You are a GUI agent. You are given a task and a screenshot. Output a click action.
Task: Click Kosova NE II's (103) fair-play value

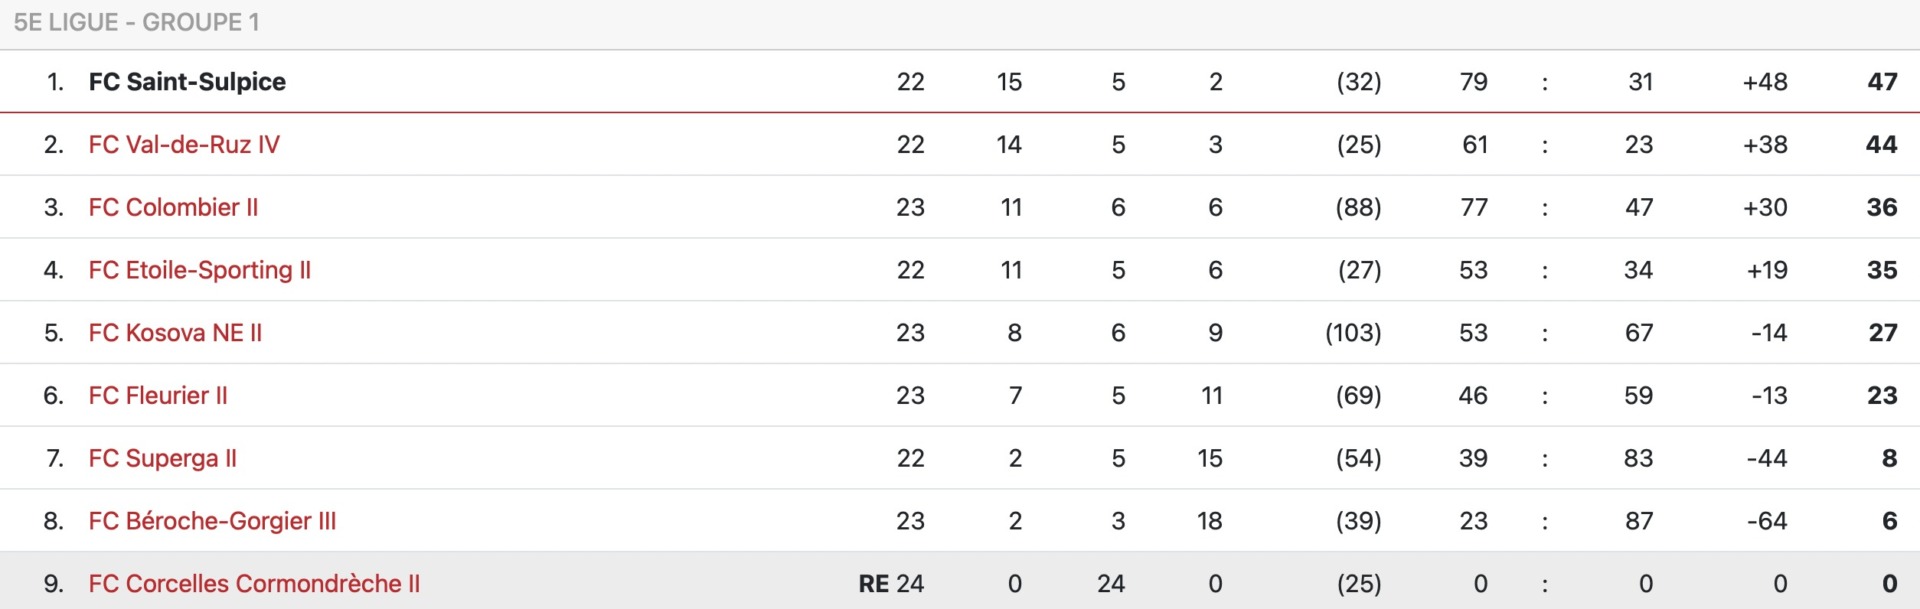(1353, 333)
